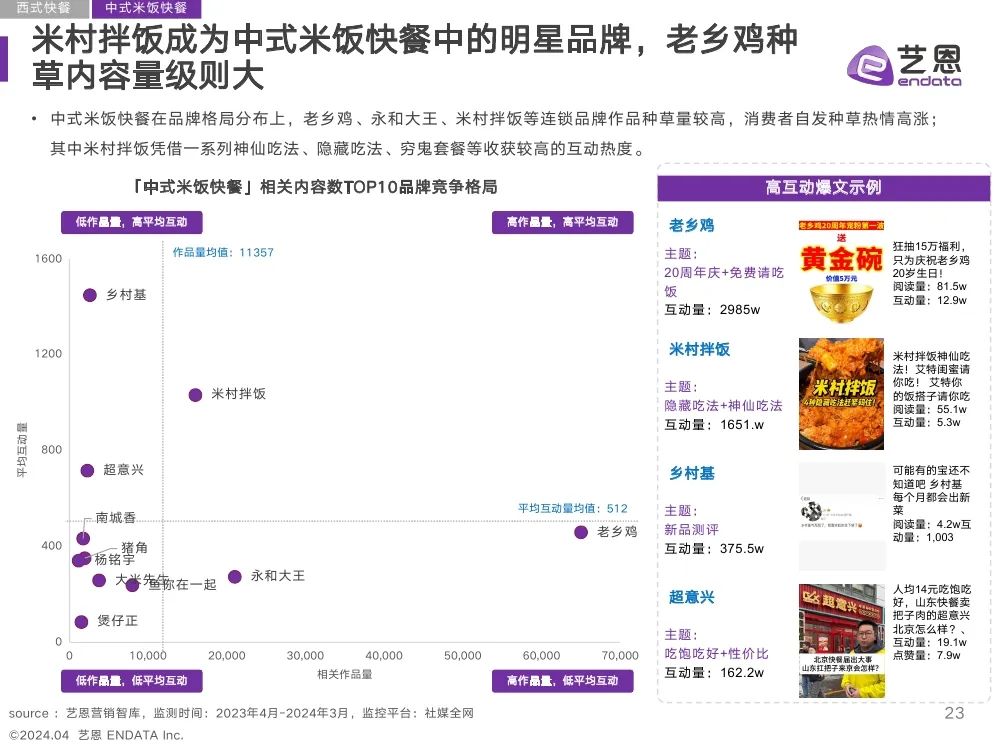Open the 米村拌饭 food photo thumbnail

[x=841, y=393]
